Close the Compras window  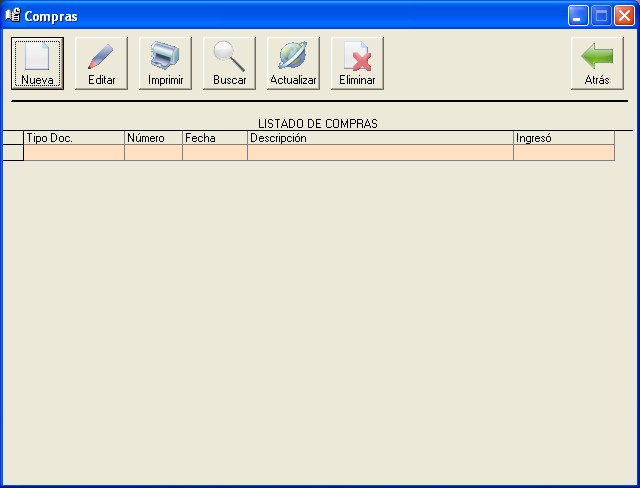[624, 16]
